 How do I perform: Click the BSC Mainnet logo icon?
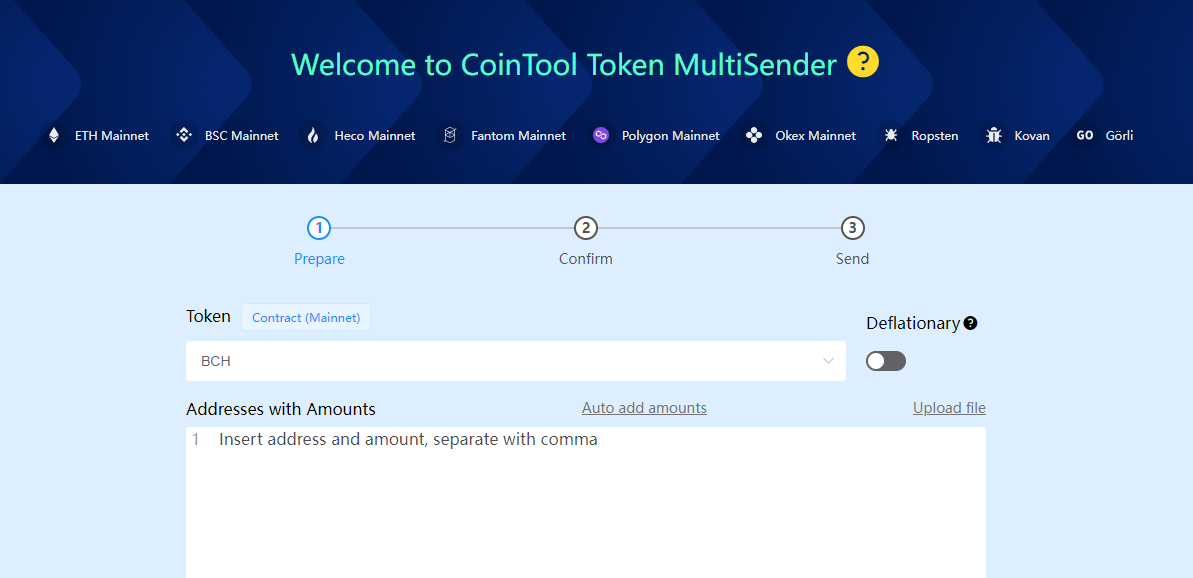click(x=183, y=136)
